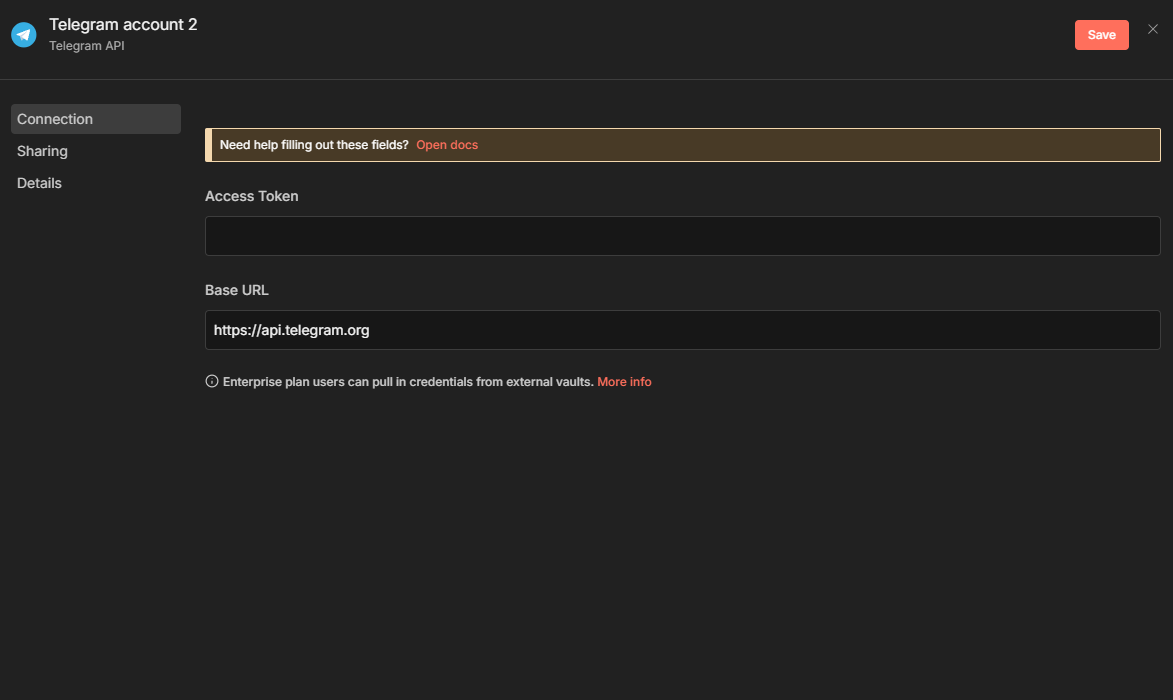Focus the Access Token input field
This screenshot has width=1173, height=700.
pos(682,236)
